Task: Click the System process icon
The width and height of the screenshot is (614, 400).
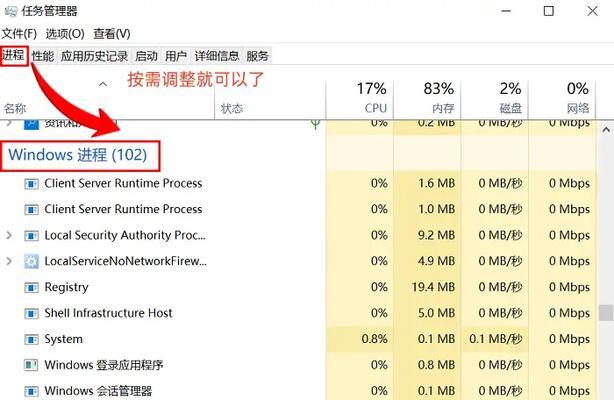Action: point(31,340)
